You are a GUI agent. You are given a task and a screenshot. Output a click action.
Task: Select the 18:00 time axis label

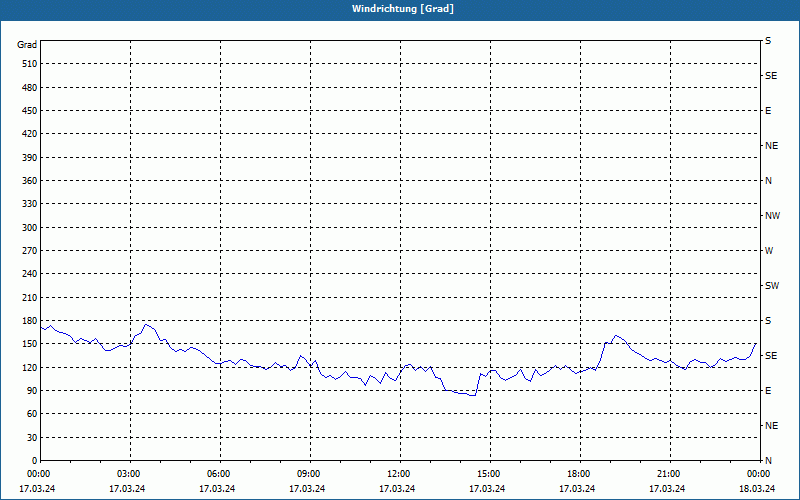pyautogui.click(x=578, y=473)
